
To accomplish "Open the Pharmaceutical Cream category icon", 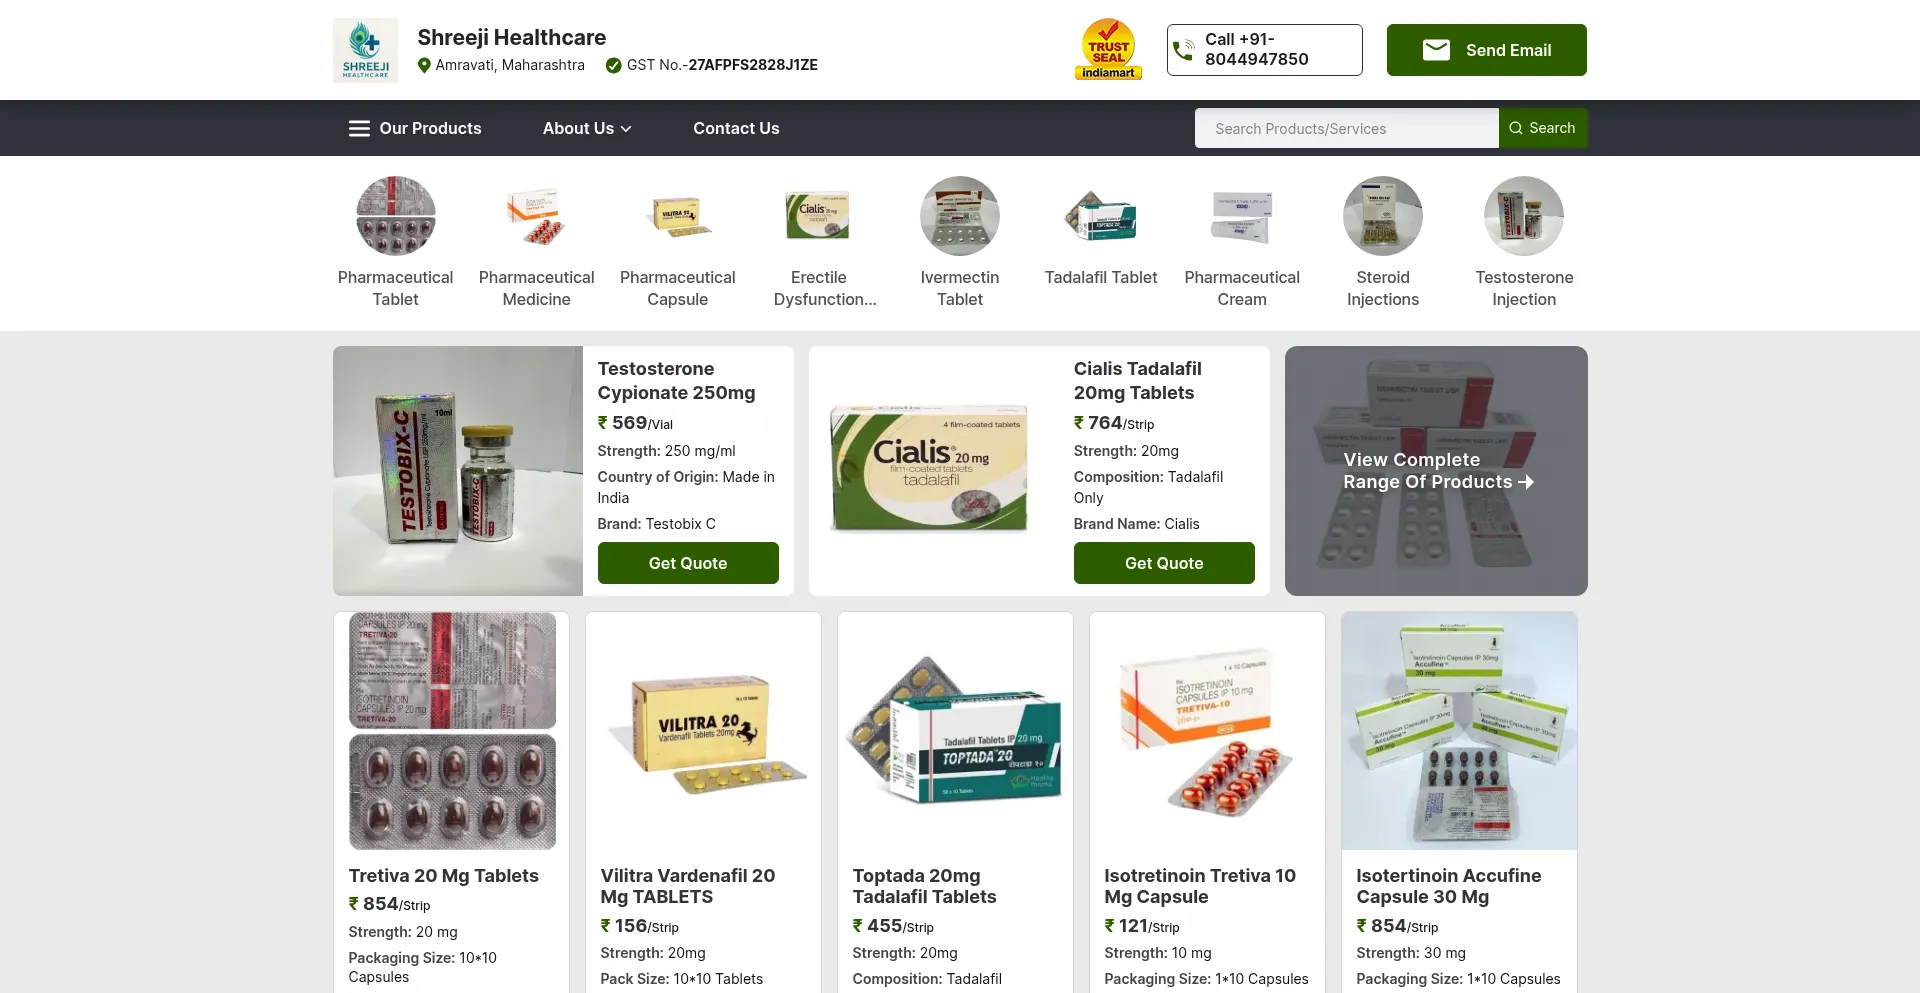I will click(x=1241, y=216).
